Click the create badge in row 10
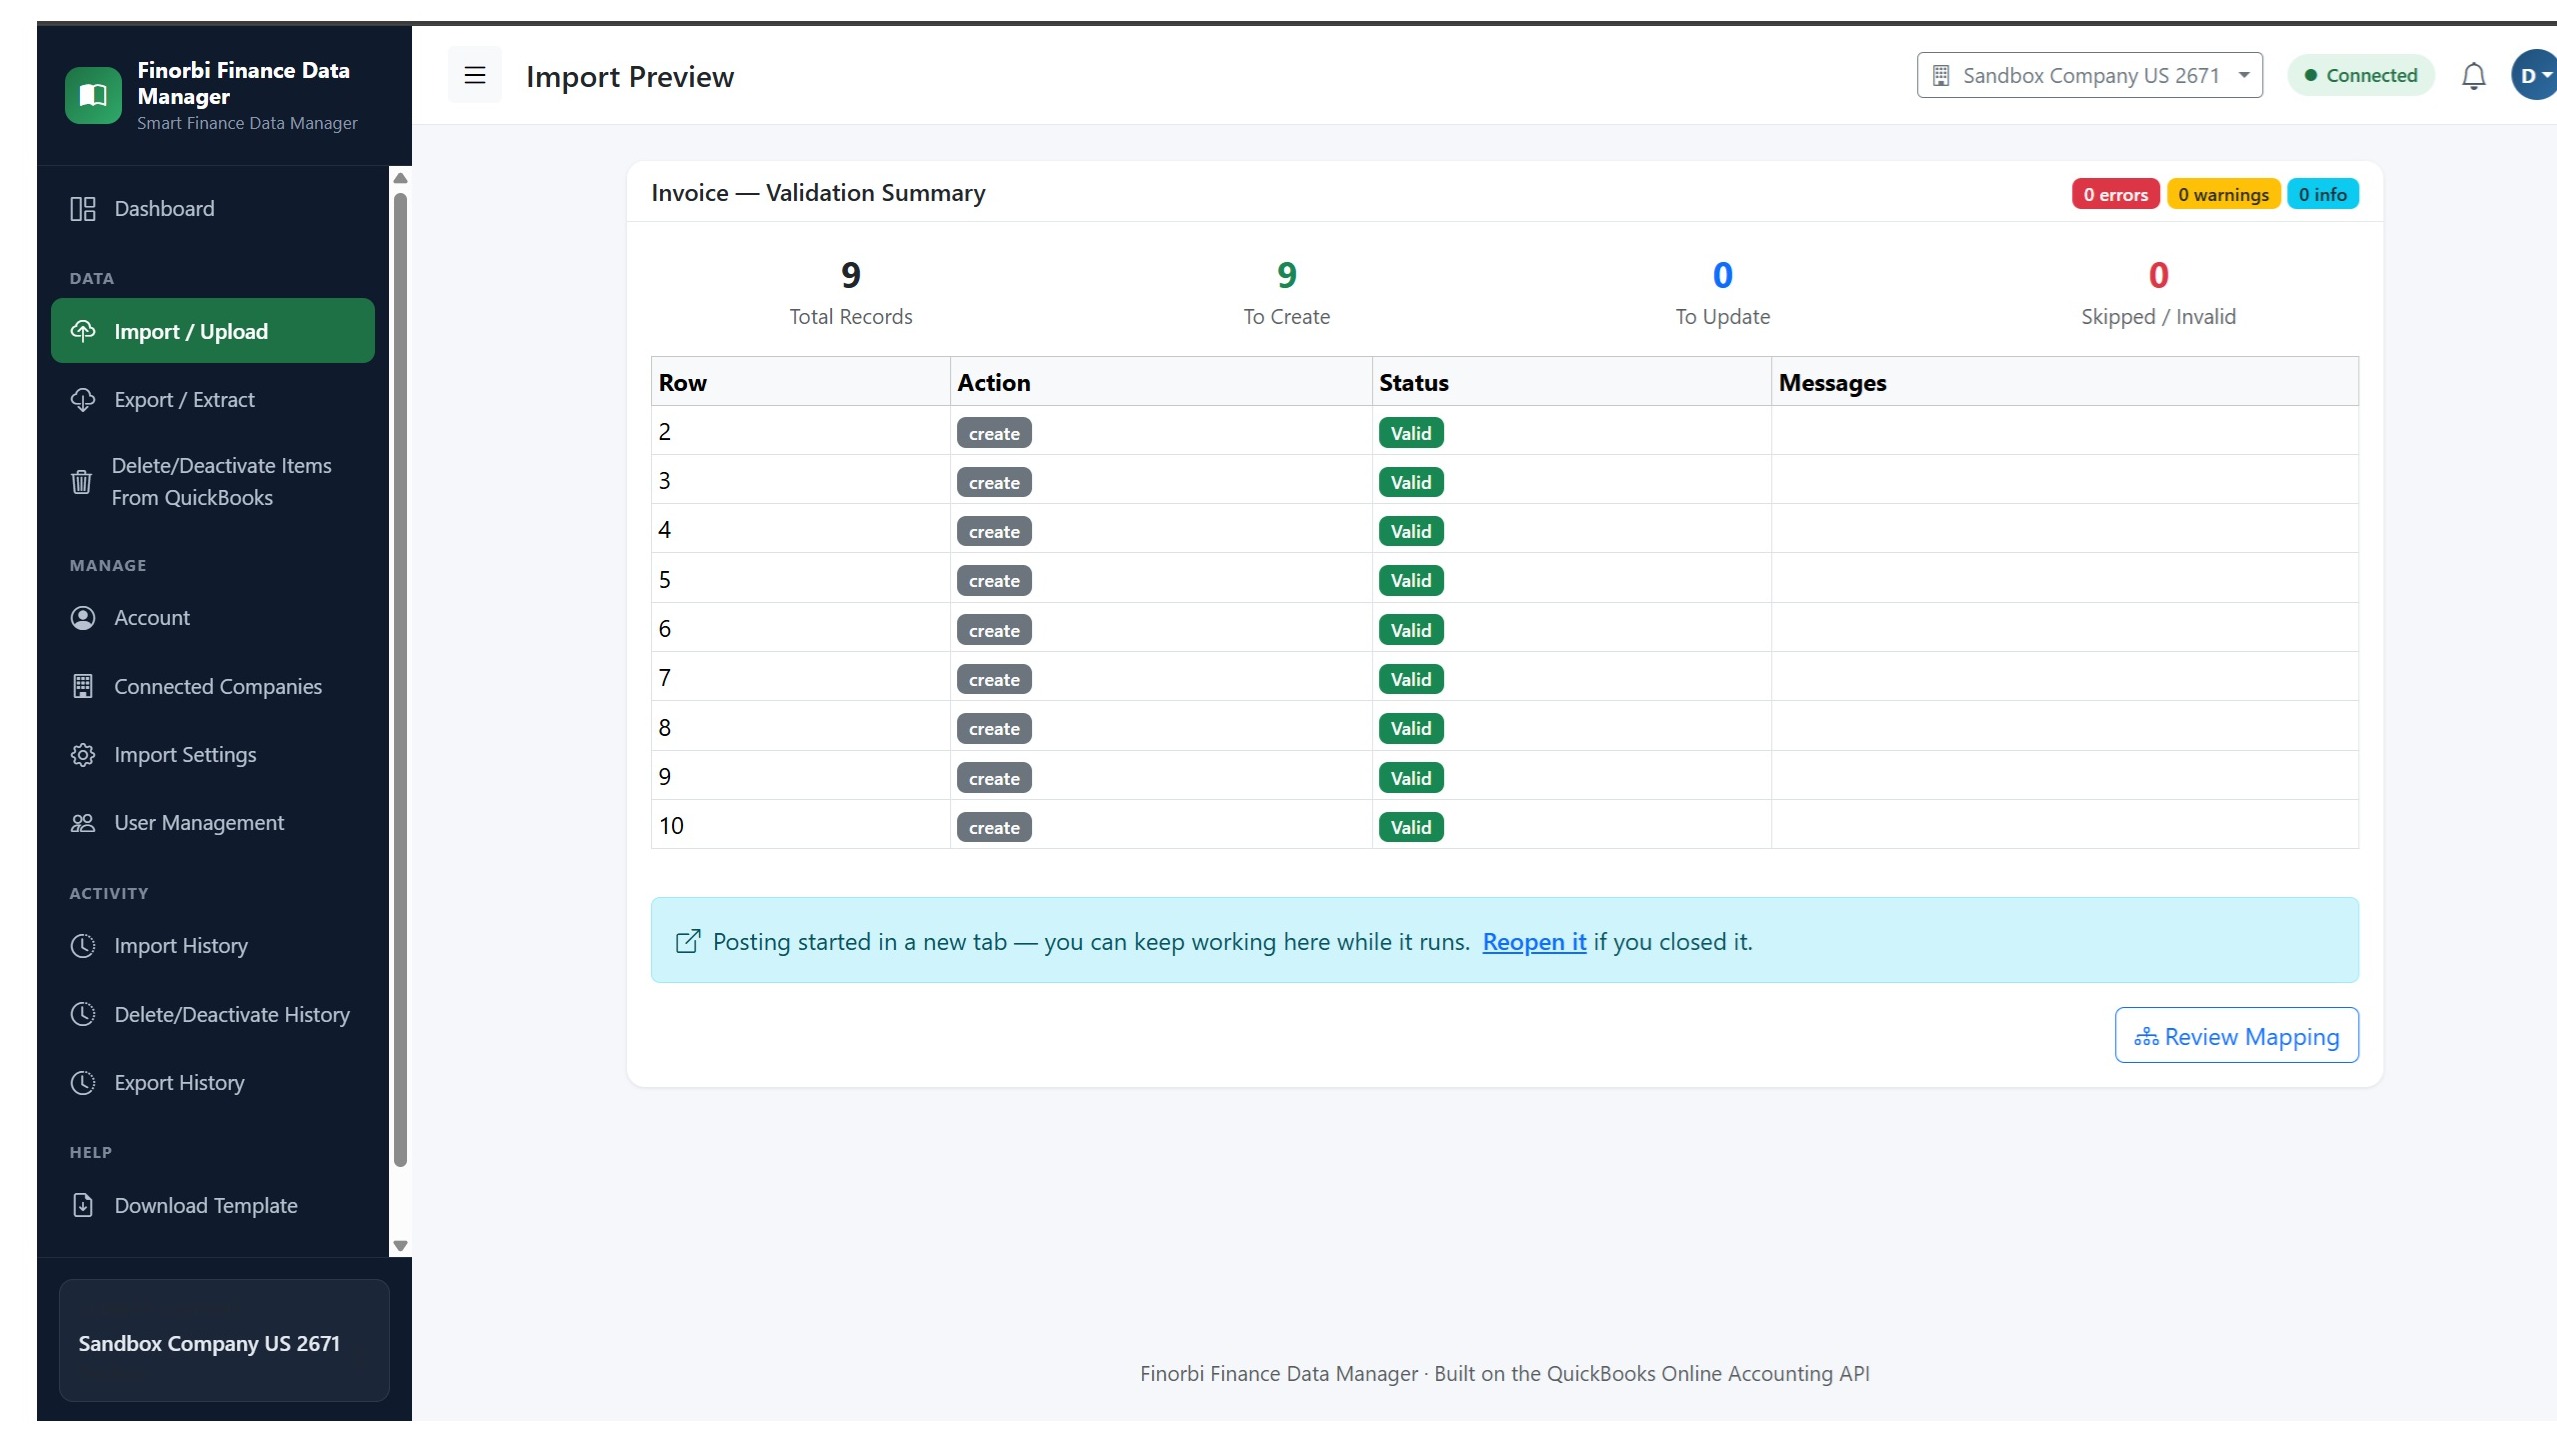Image resolution: width=2557 pixels, height=1442 pixels. 994,828
